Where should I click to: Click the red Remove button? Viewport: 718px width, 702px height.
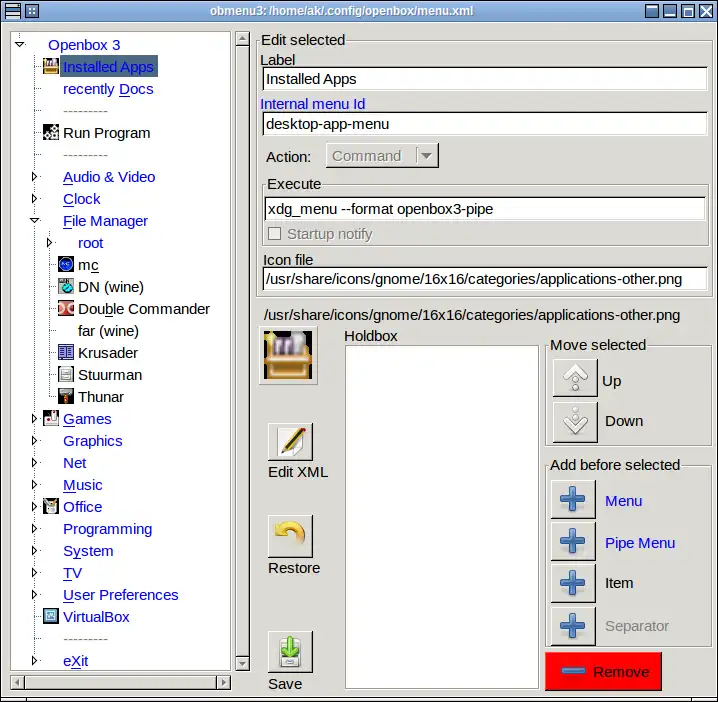(x=603, y=671)
